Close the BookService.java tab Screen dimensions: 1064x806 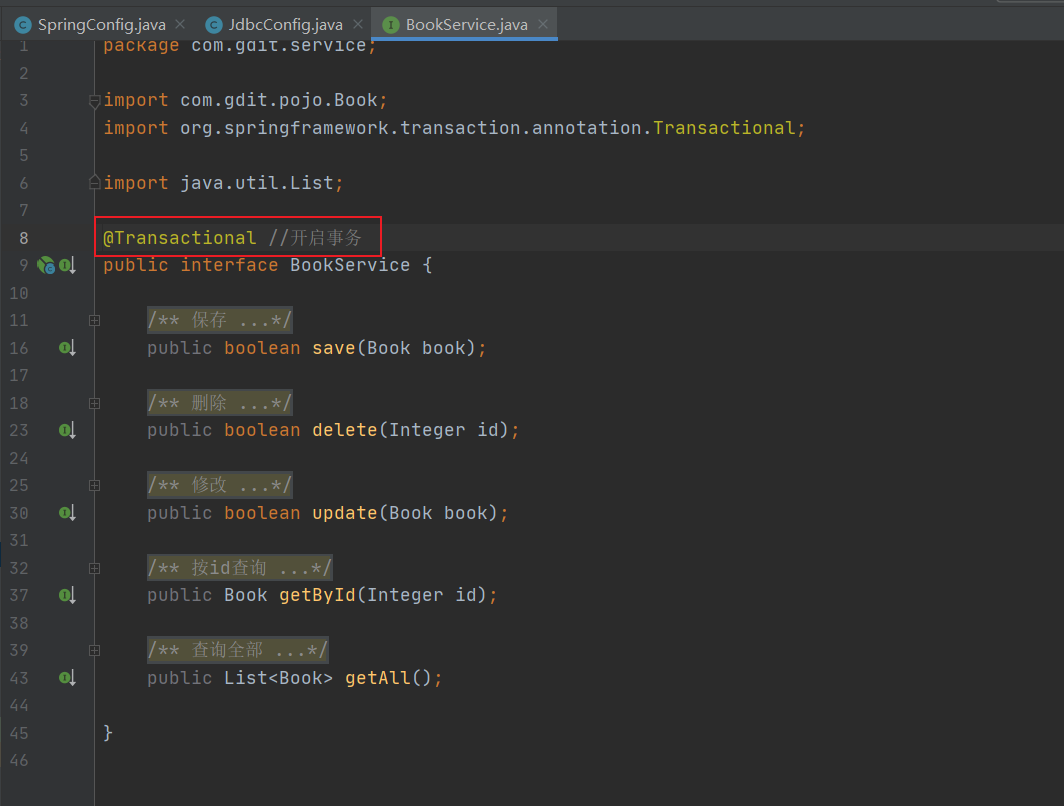point(543,24)
